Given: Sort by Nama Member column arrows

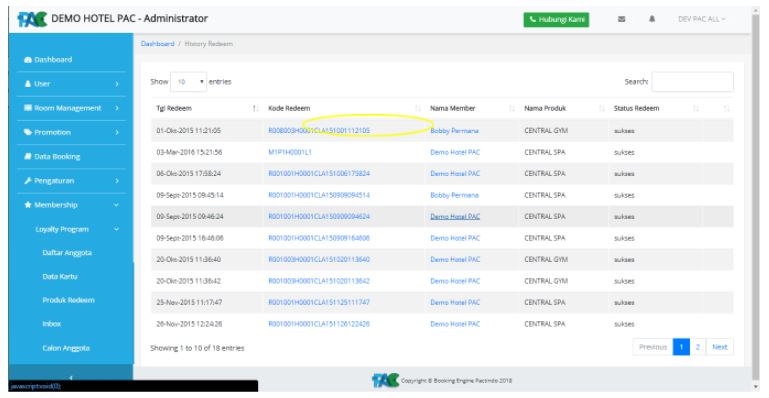Looking at the screenshot, I should coord(512,108).
